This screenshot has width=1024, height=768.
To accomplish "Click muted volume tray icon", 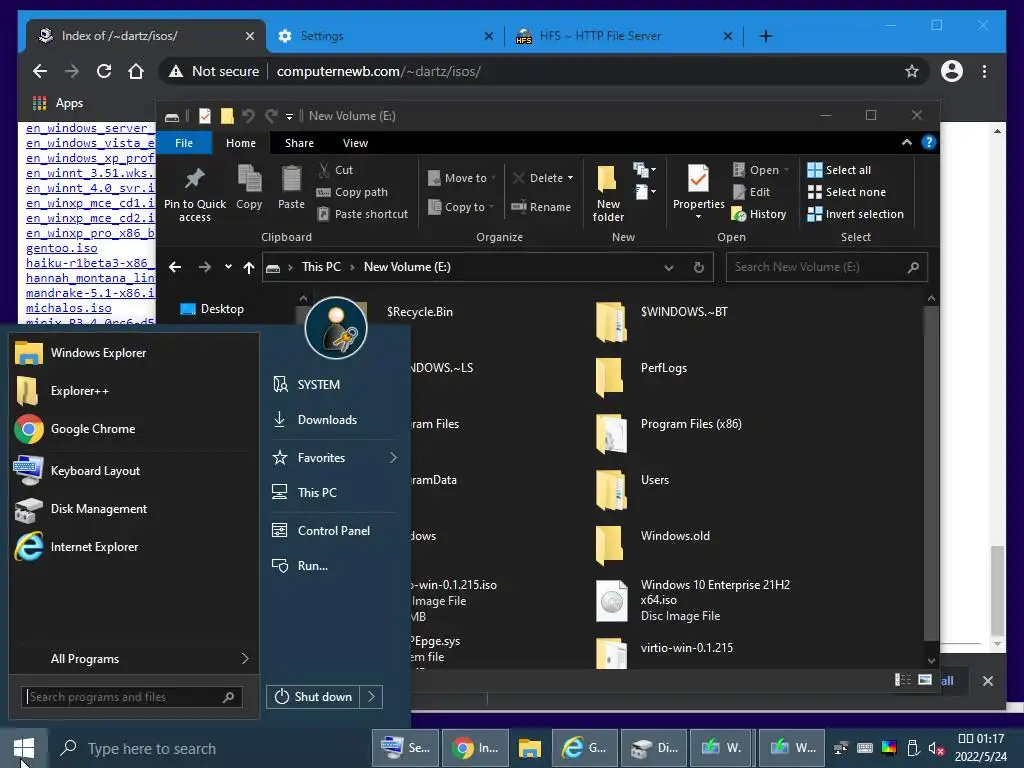I will (936, 748).
